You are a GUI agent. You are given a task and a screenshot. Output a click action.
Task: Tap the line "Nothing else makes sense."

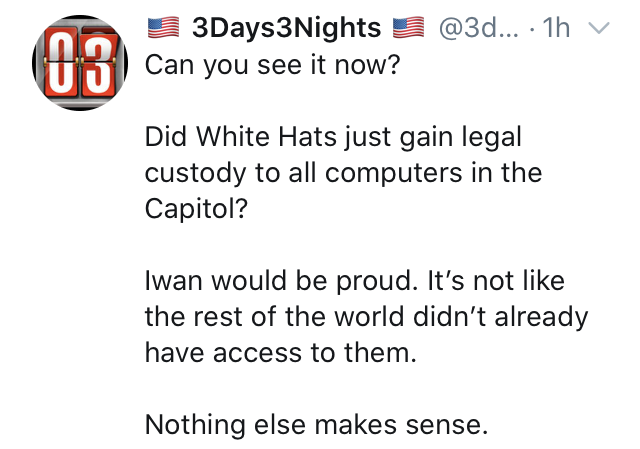tap(316, 424)
